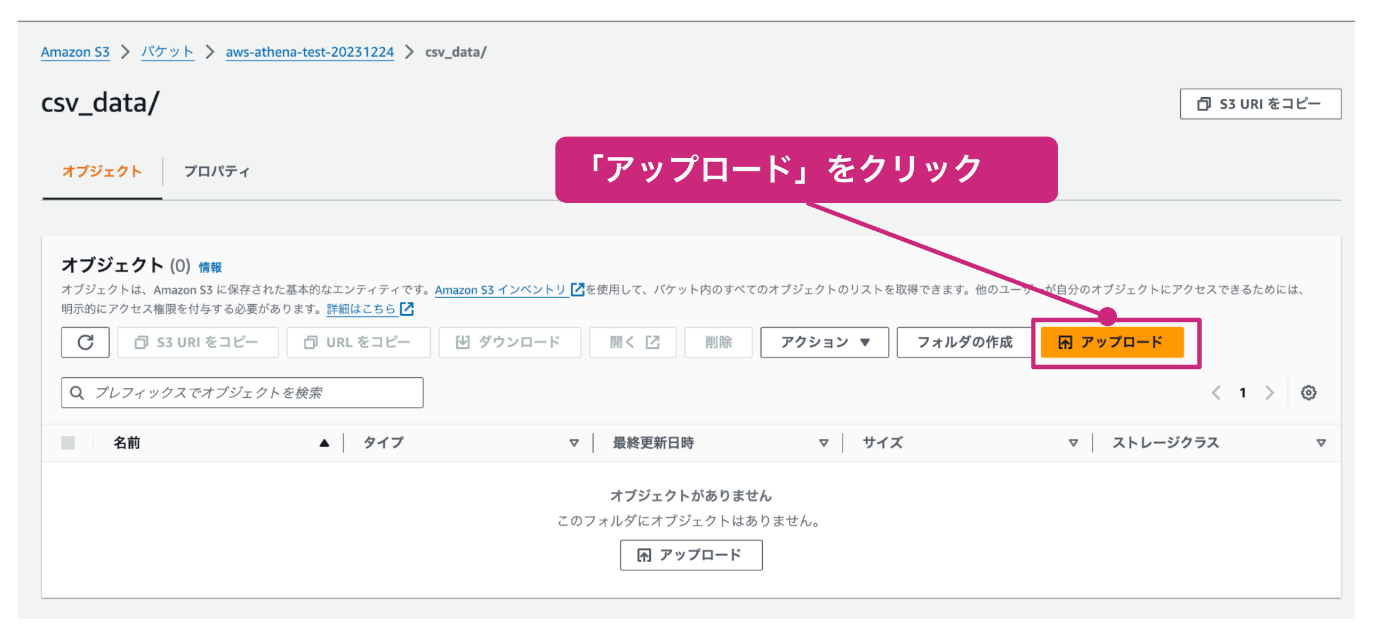Click the ダウンロード button
This screenshot has height=641, width=1400.
point(510,342)
